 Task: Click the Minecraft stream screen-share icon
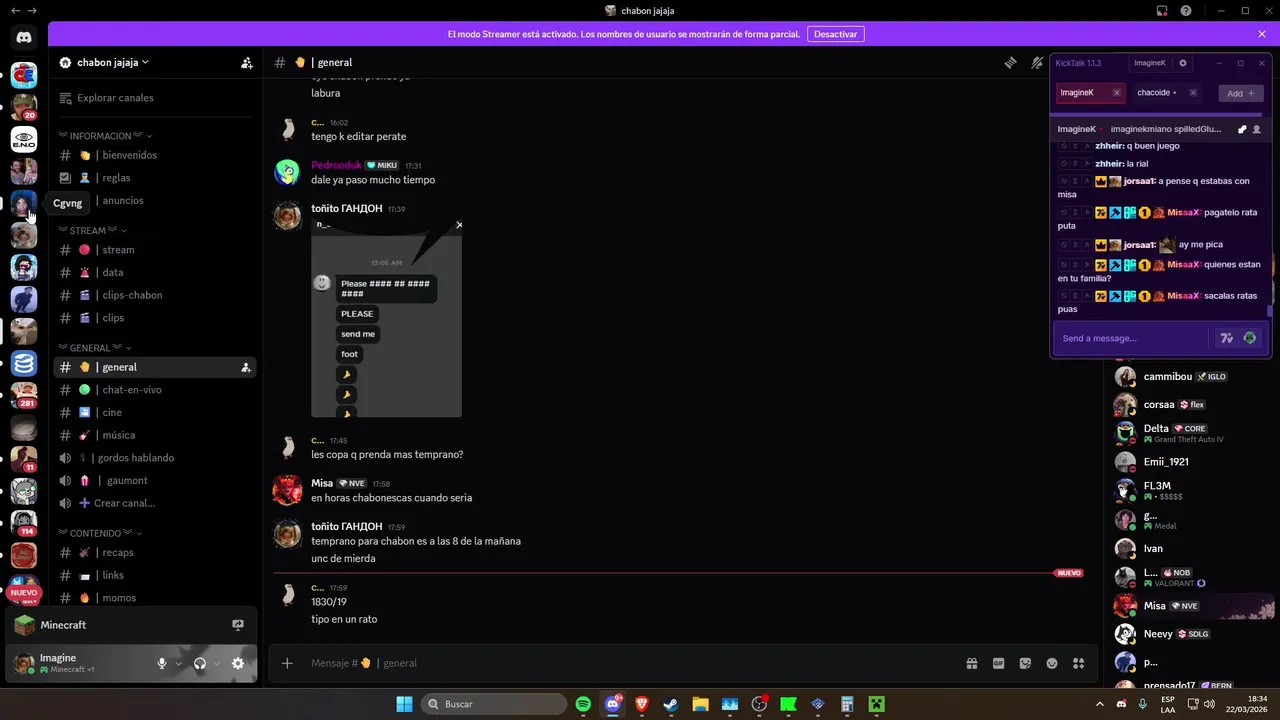tap(238, 625)
